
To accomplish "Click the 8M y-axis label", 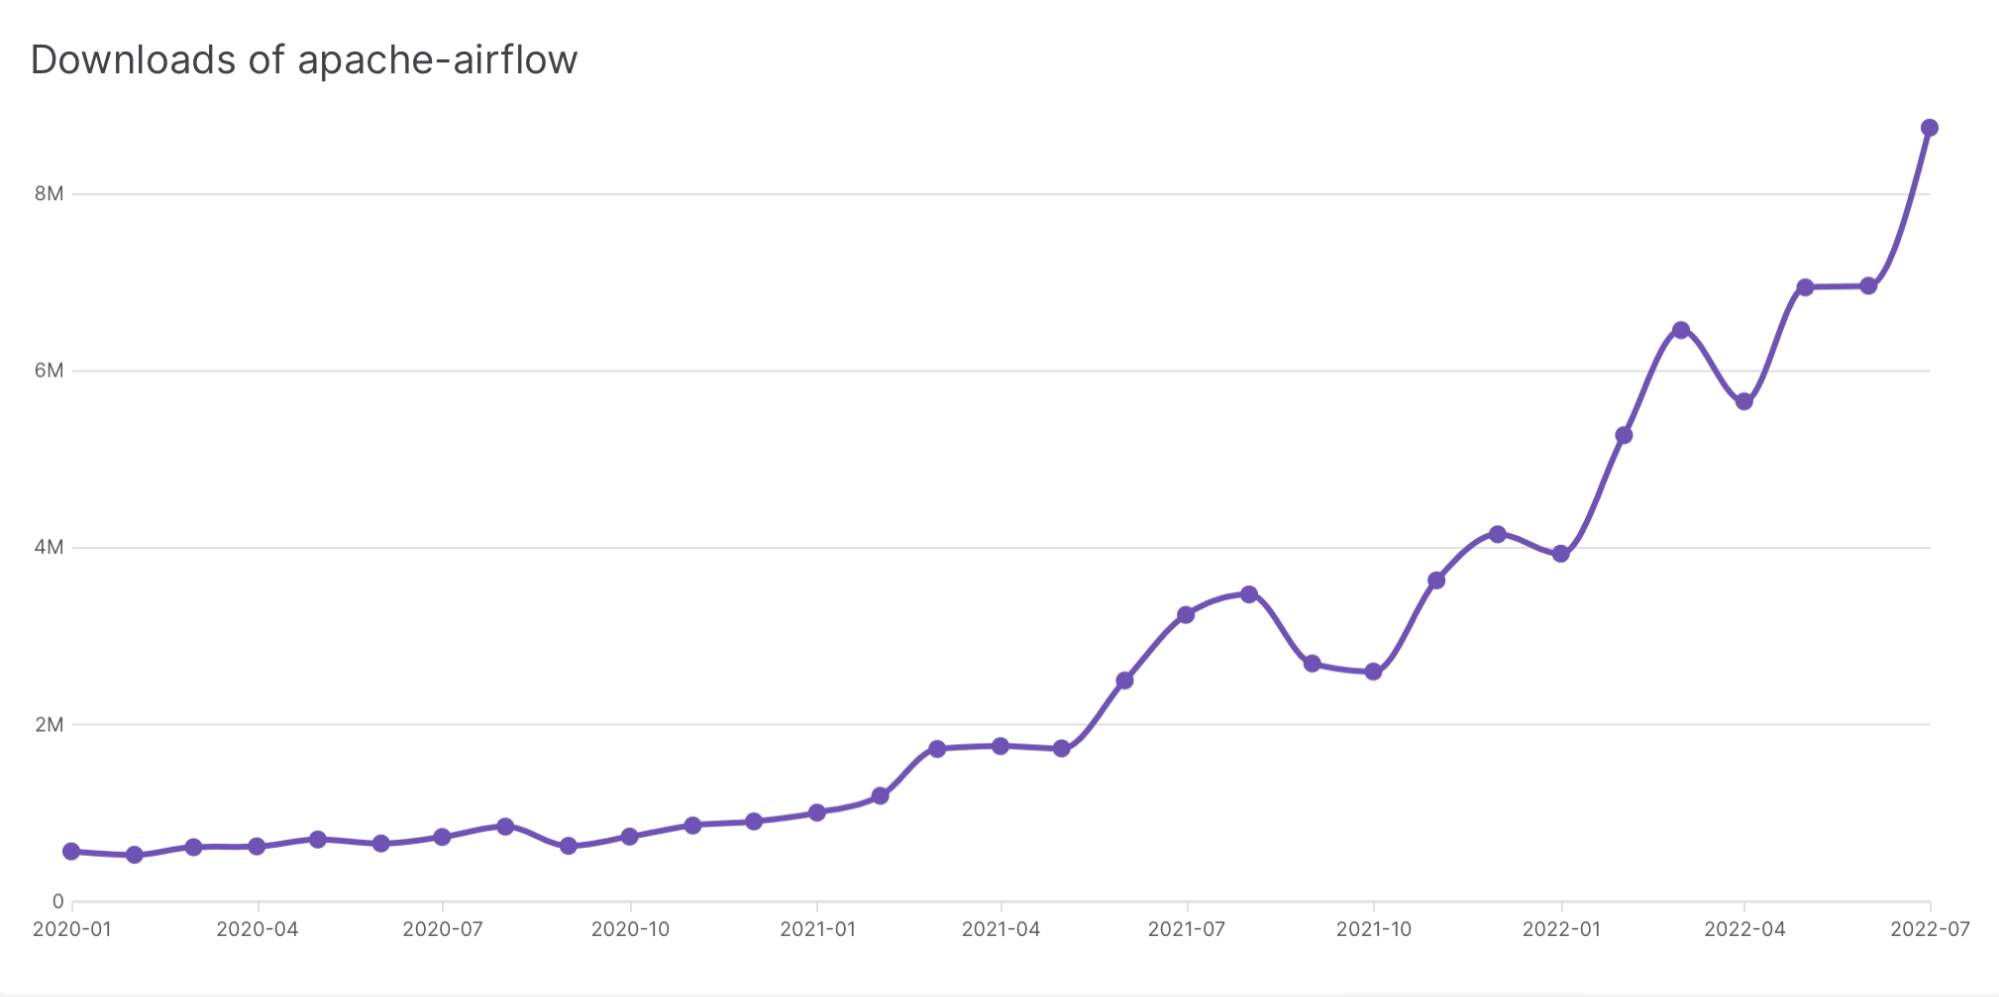I will 49,194.
